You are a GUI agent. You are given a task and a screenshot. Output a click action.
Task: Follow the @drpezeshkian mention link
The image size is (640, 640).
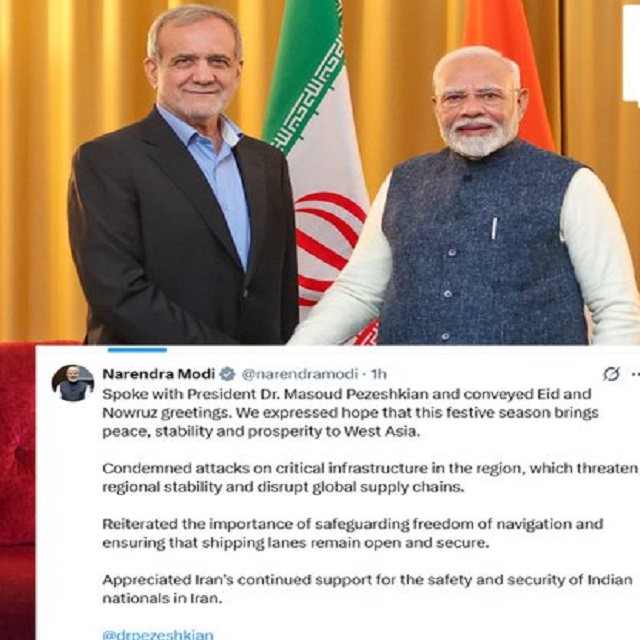(x=158, y=635)
